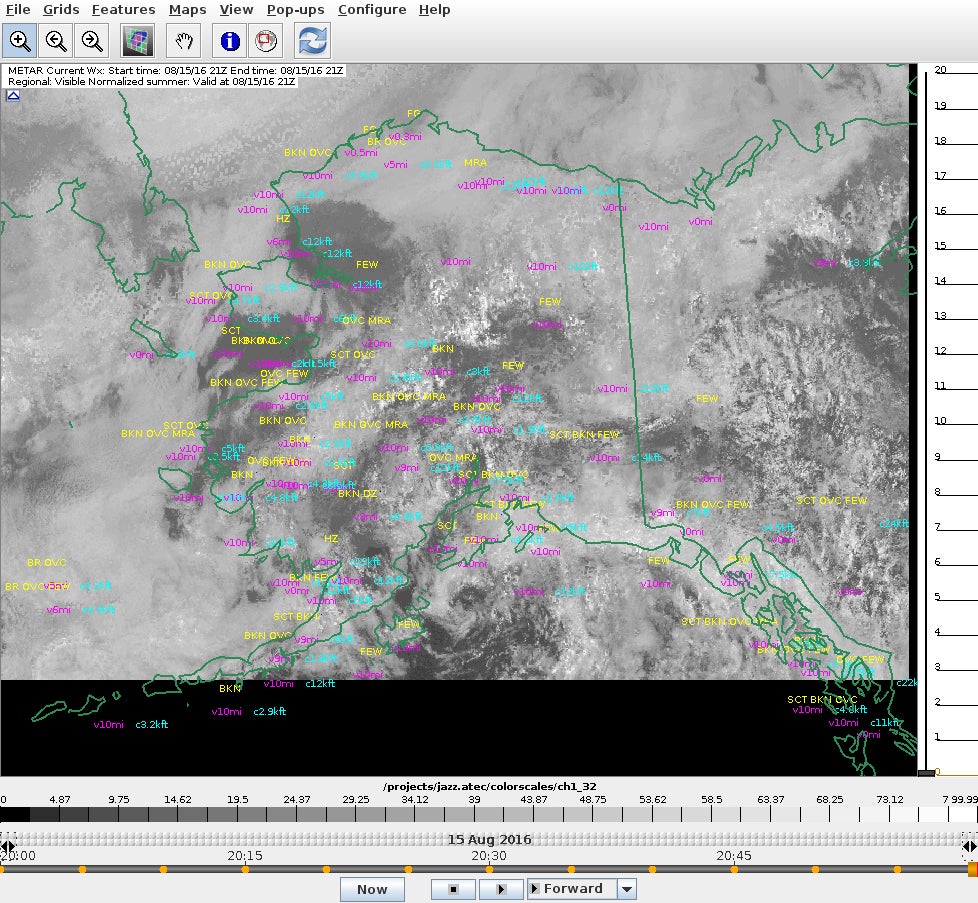Click the timeline marker under 20:15
Screen dimensions: 978x903
click(245, 870)
